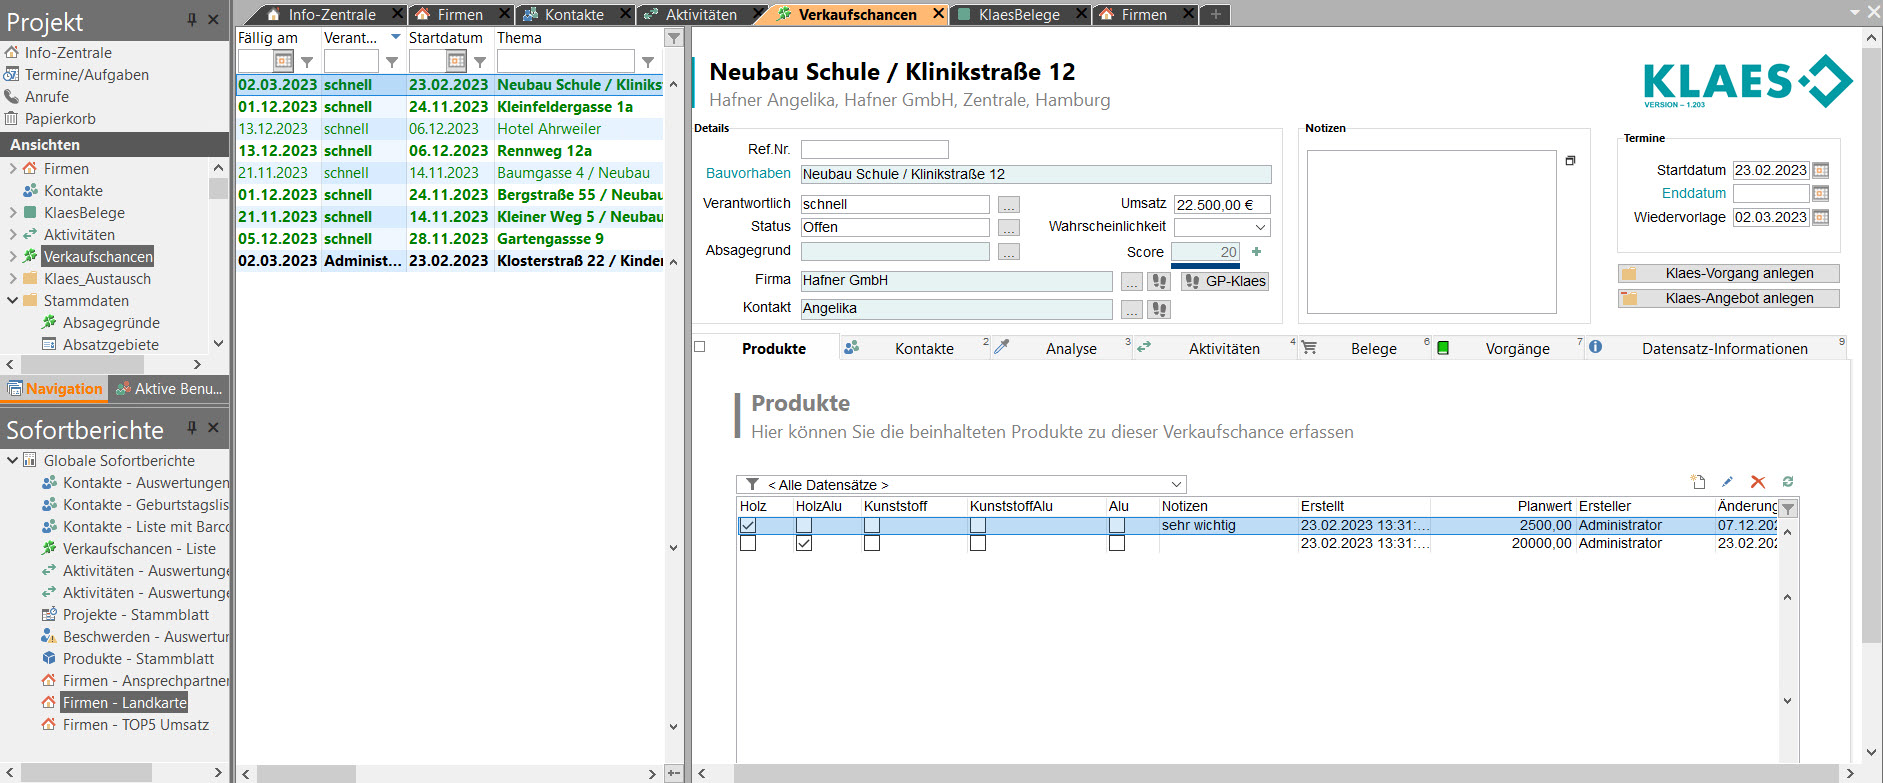Check KunststoffAlu in the sehr wichtig row

pyautogui.click(x=978, y=525)
